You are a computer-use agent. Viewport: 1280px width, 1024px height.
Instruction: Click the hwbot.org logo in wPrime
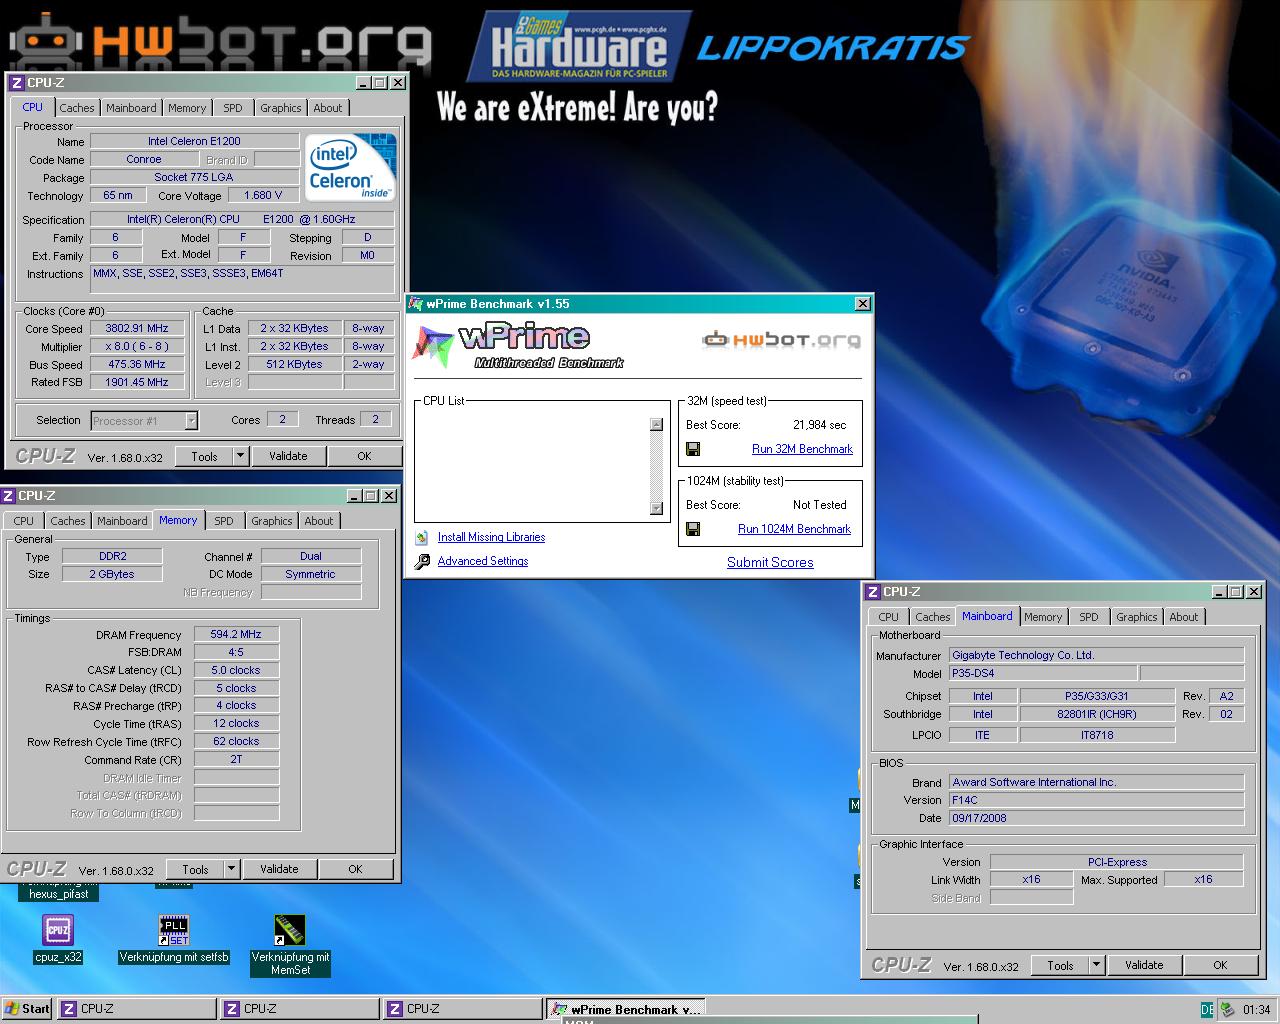781,340
